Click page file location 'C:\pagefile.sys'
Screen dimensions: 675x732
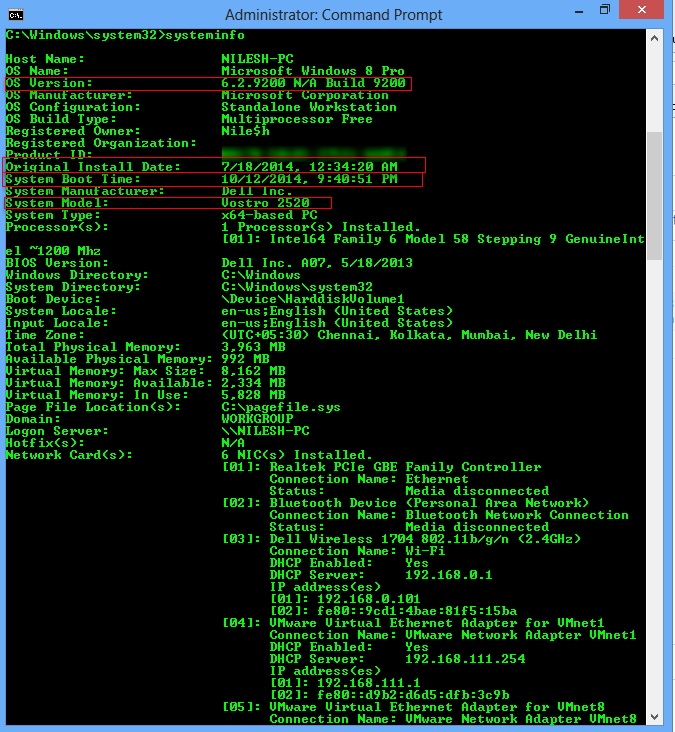pos(281,408)
